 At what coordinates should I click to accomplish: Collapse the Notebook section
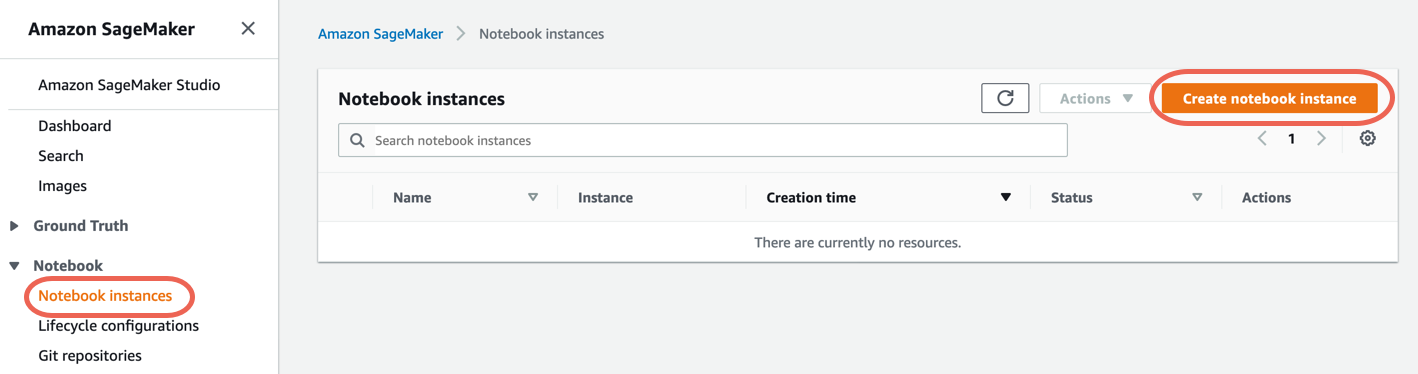tap(14, 266)
